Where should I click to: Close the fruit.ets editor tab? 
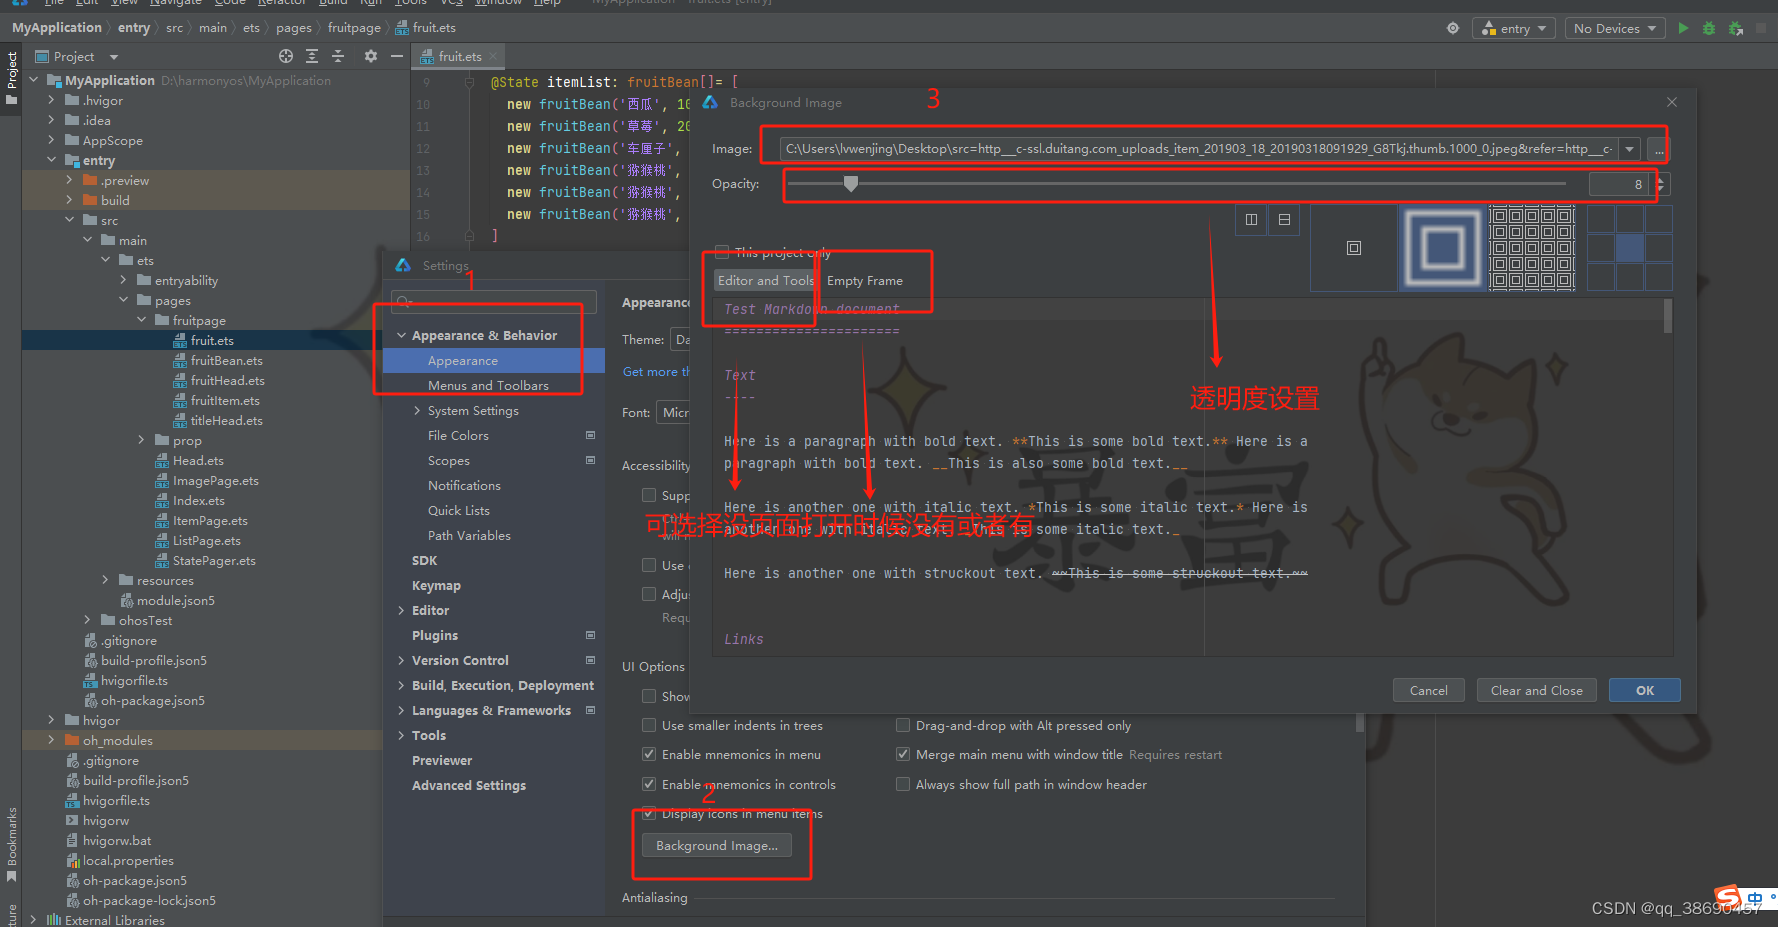[x=493, y=57]
